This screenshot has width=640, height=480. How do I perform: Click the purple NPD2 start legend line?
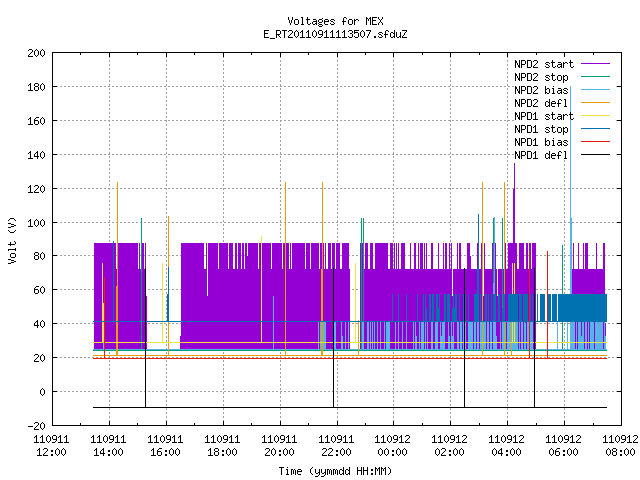(595, 64)
